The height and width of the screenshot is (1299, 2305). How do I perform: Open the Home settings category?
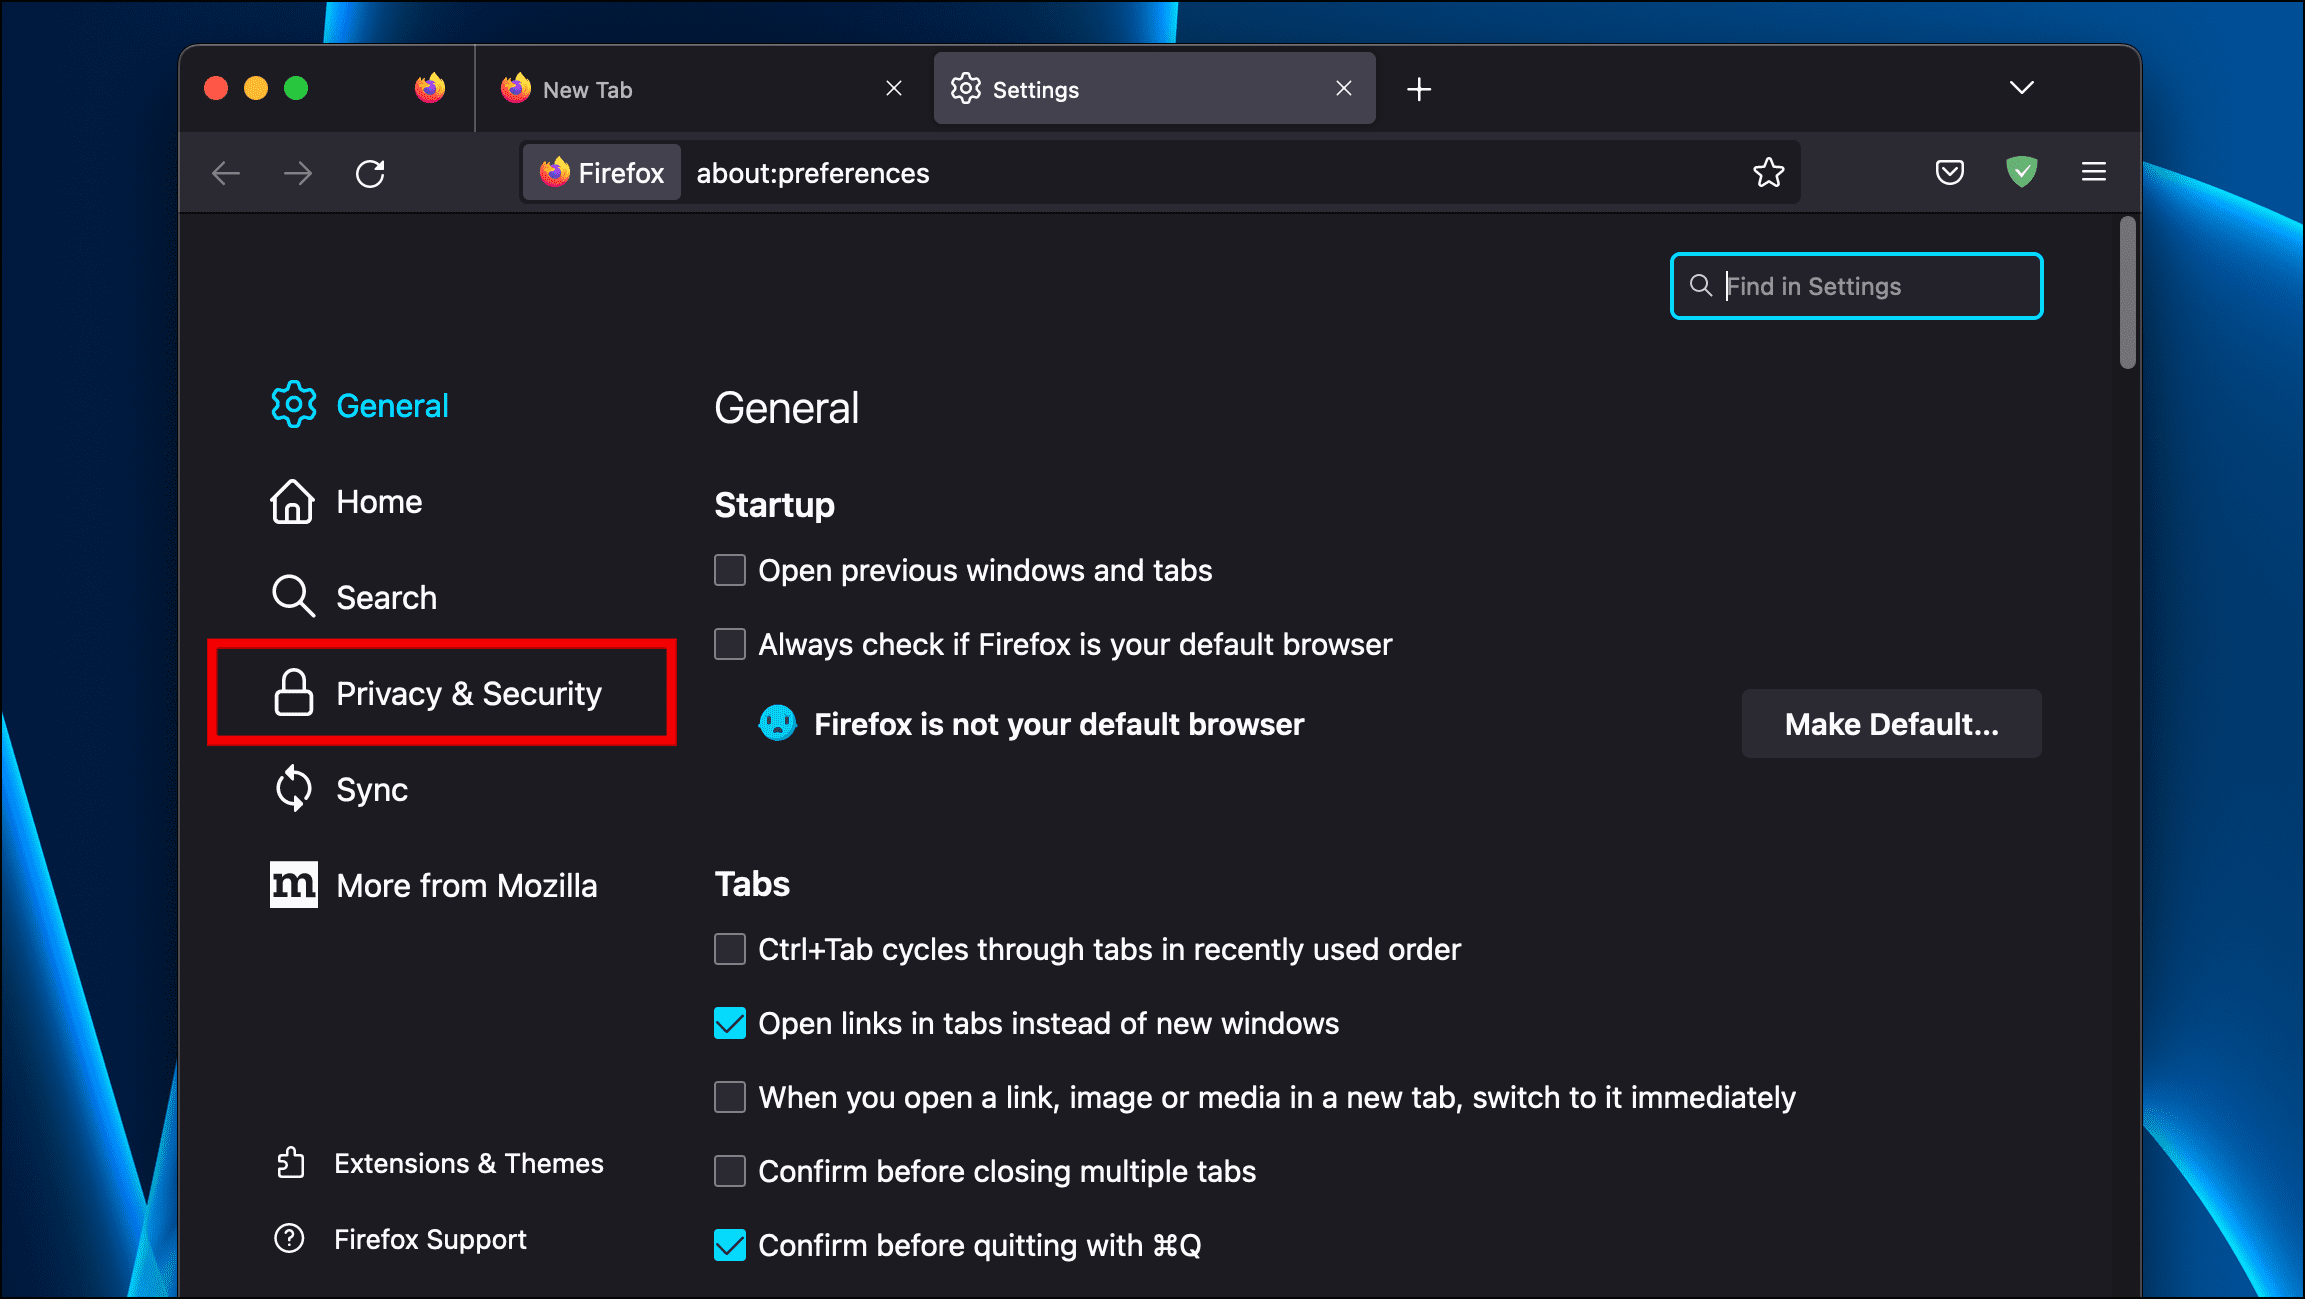[x=346, y=501]
